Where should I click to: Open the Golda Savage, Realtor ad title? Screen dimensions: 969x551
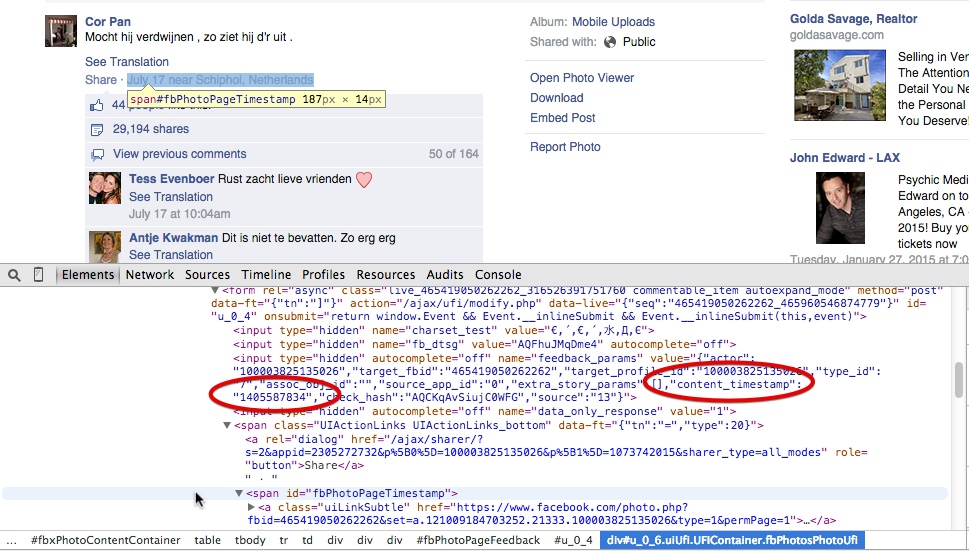pos(853,19)
